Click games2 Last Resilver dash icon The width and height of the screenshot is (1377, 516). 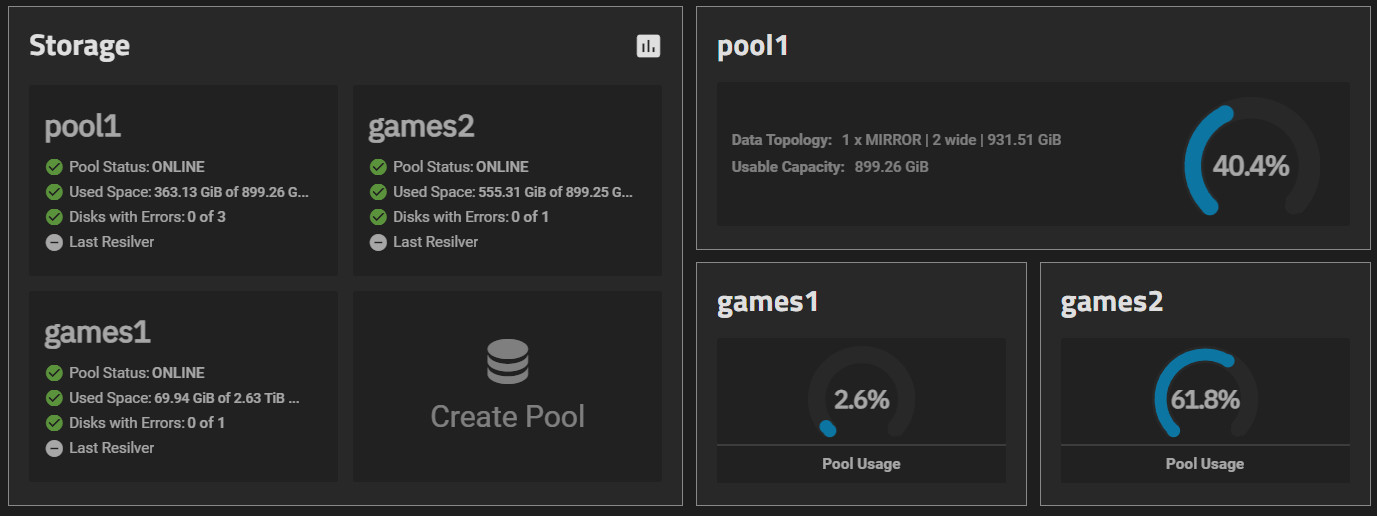(x=378, y=242)
